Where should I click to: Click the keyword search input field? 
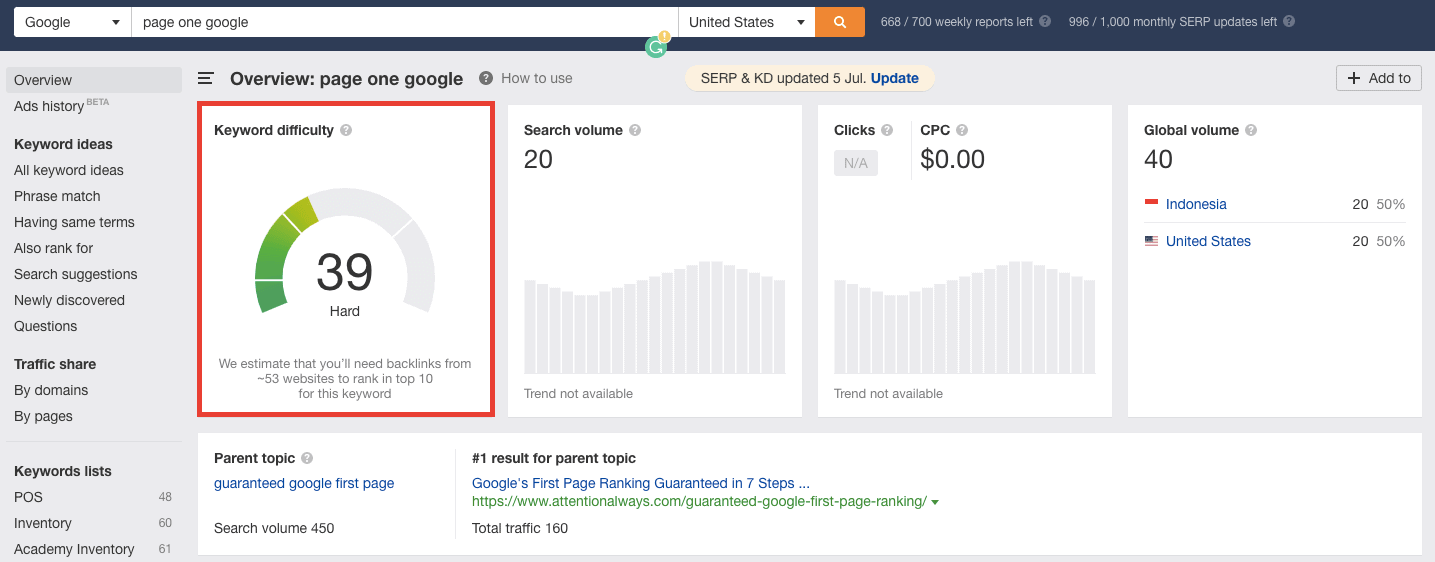(x=404, y=22)
